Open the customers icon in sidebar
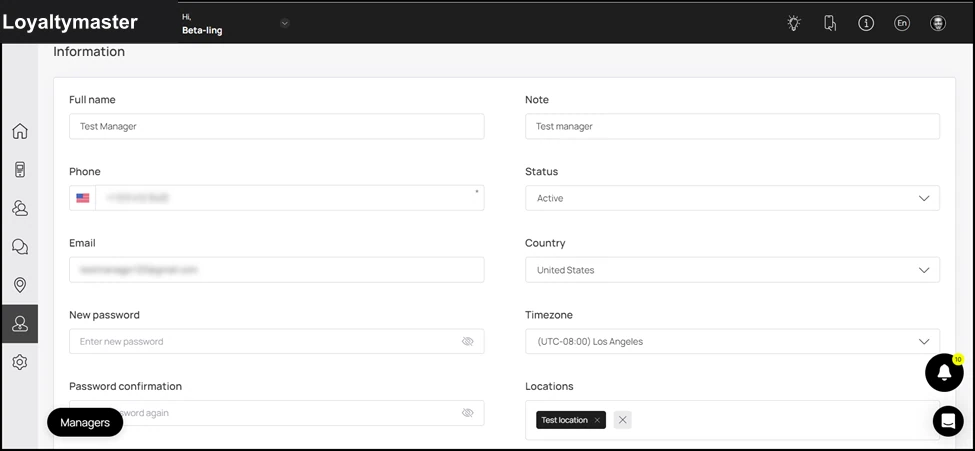The width and height of the screenshot is (975, 451). (x=20, y=208)
